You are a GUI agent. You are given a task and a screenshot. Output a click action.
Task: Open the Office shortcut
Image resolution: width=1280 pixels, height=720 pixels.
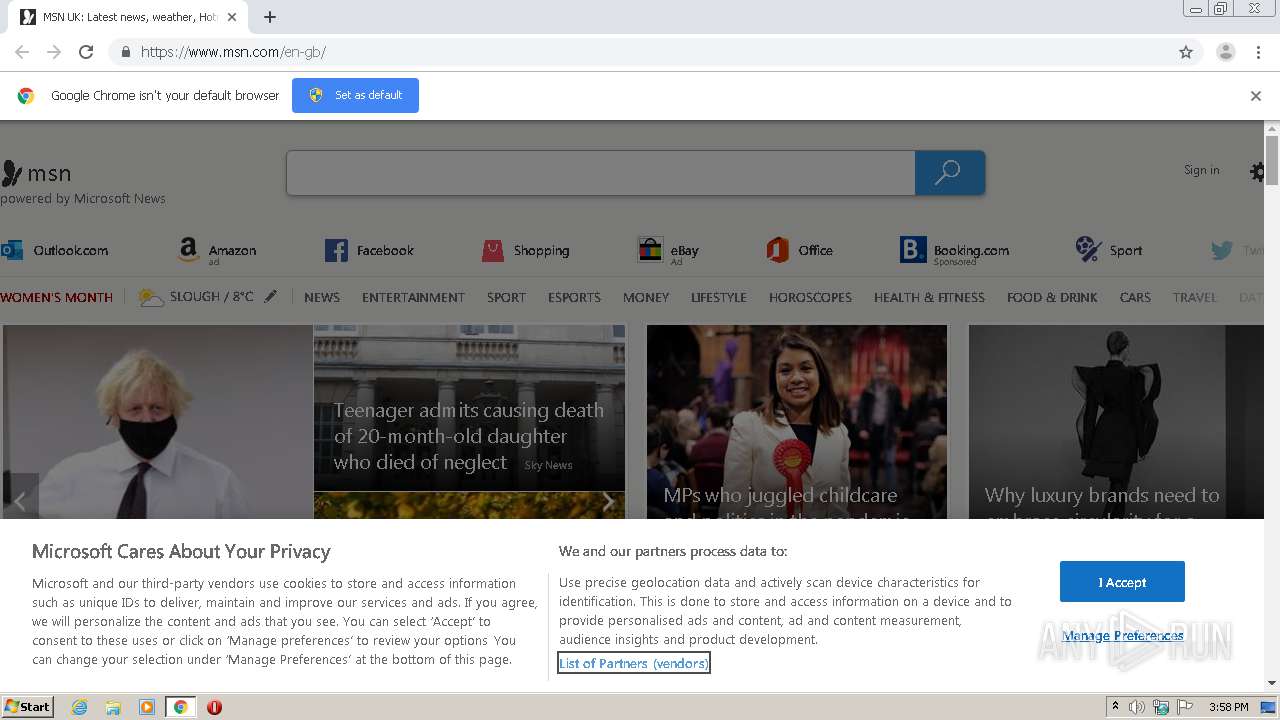[x=799, y=250]
